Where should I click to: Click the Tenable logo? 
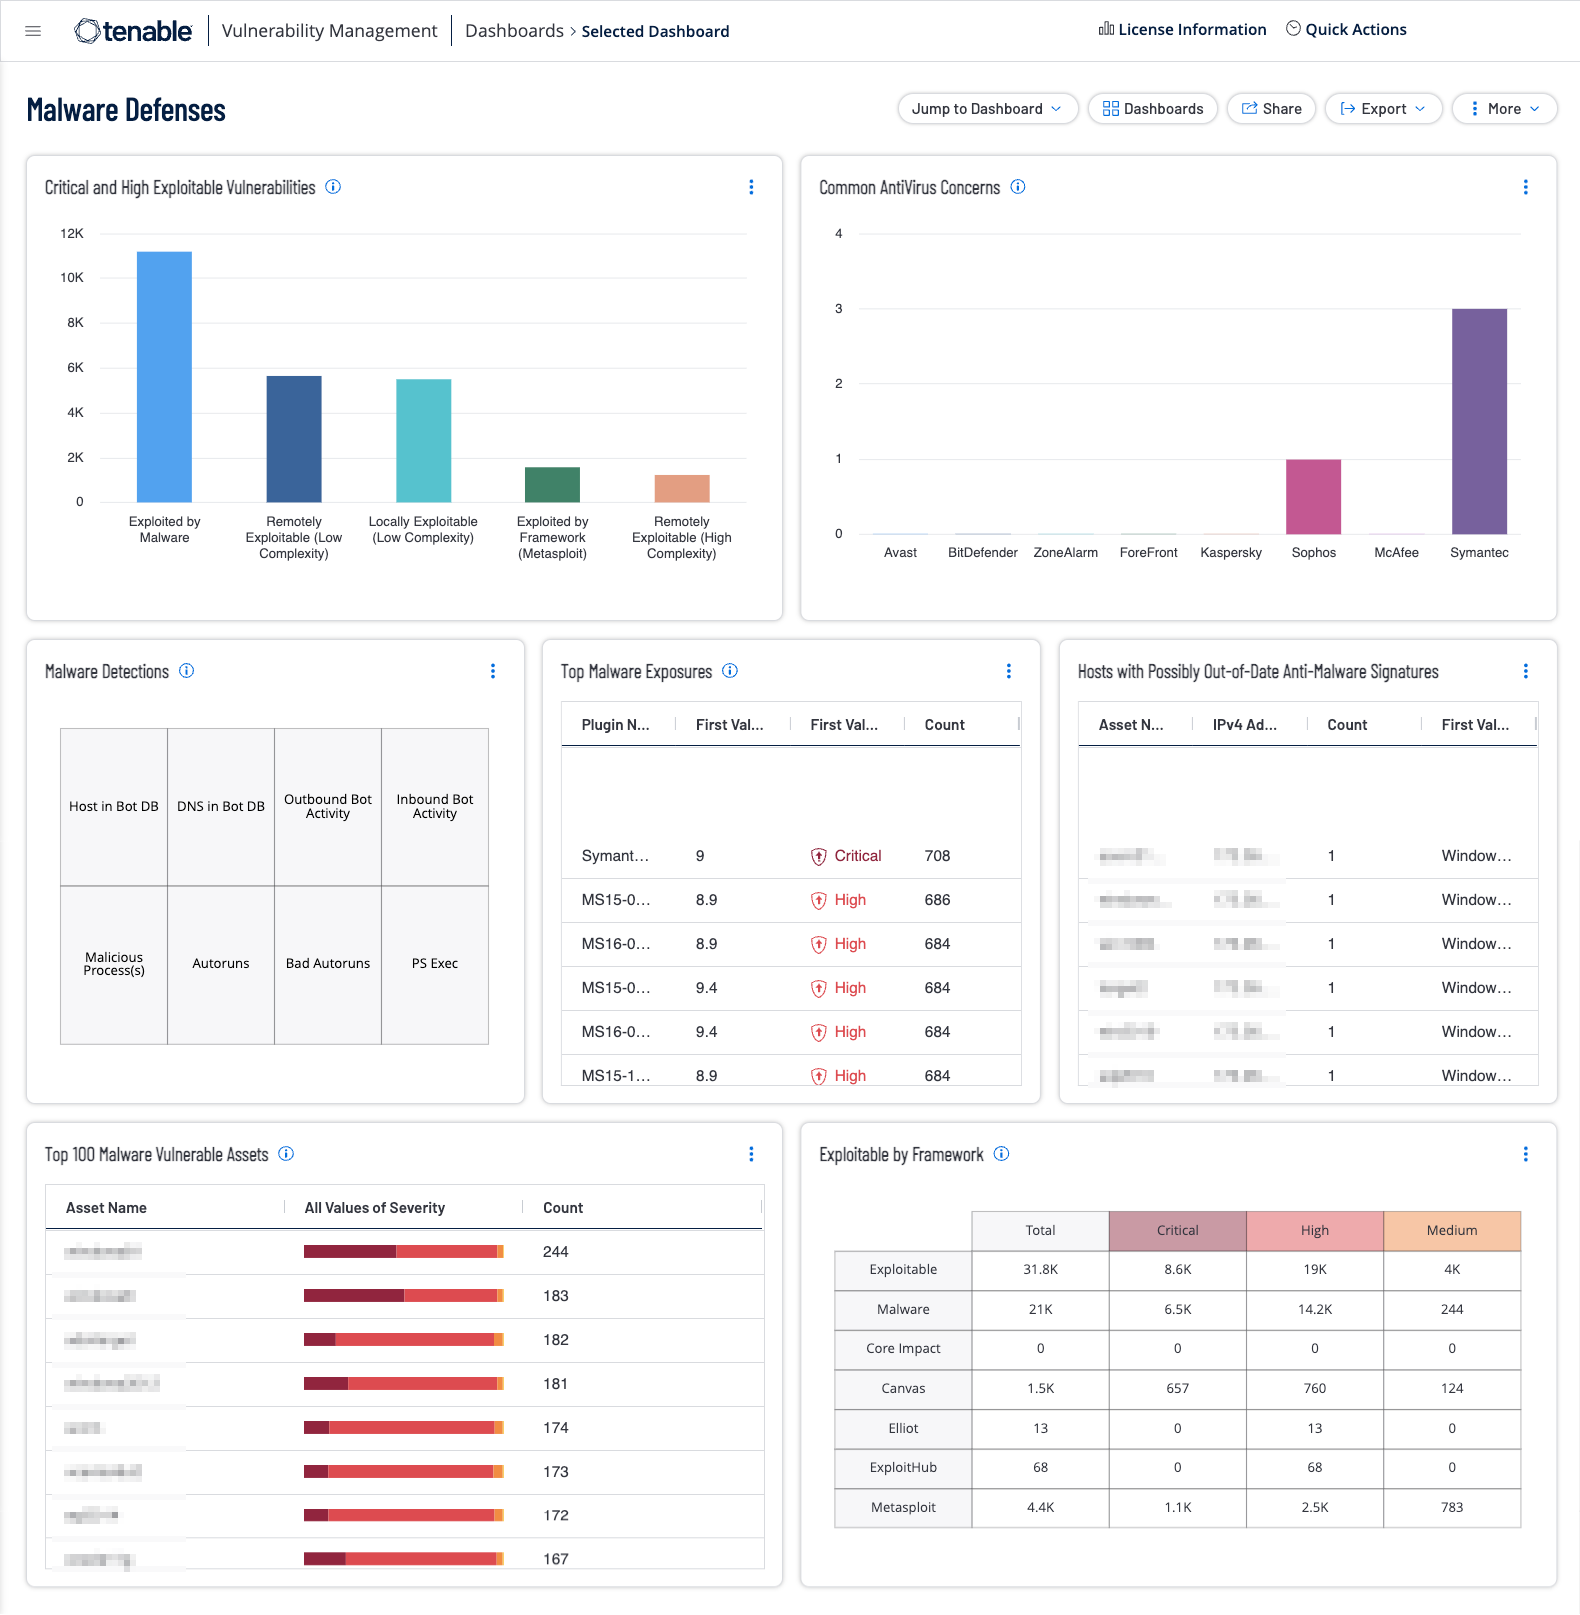pos(133,31)
